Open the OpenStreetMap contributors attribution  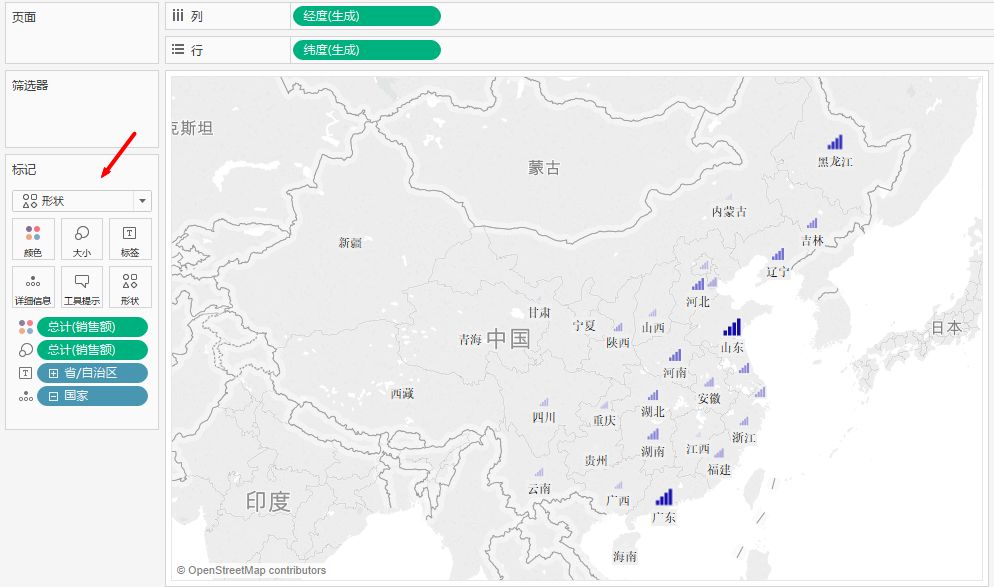coord(252,570)
